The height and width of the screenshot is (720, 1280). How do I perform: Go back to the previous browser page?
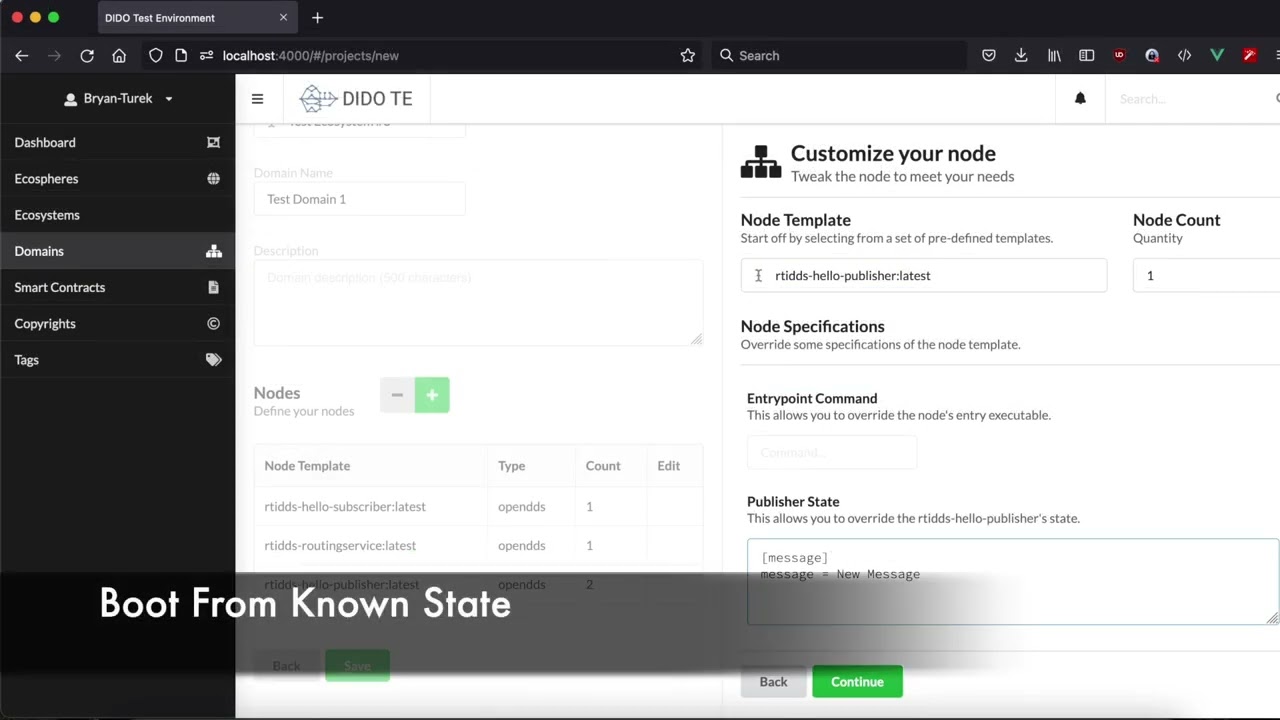[22, 56]
